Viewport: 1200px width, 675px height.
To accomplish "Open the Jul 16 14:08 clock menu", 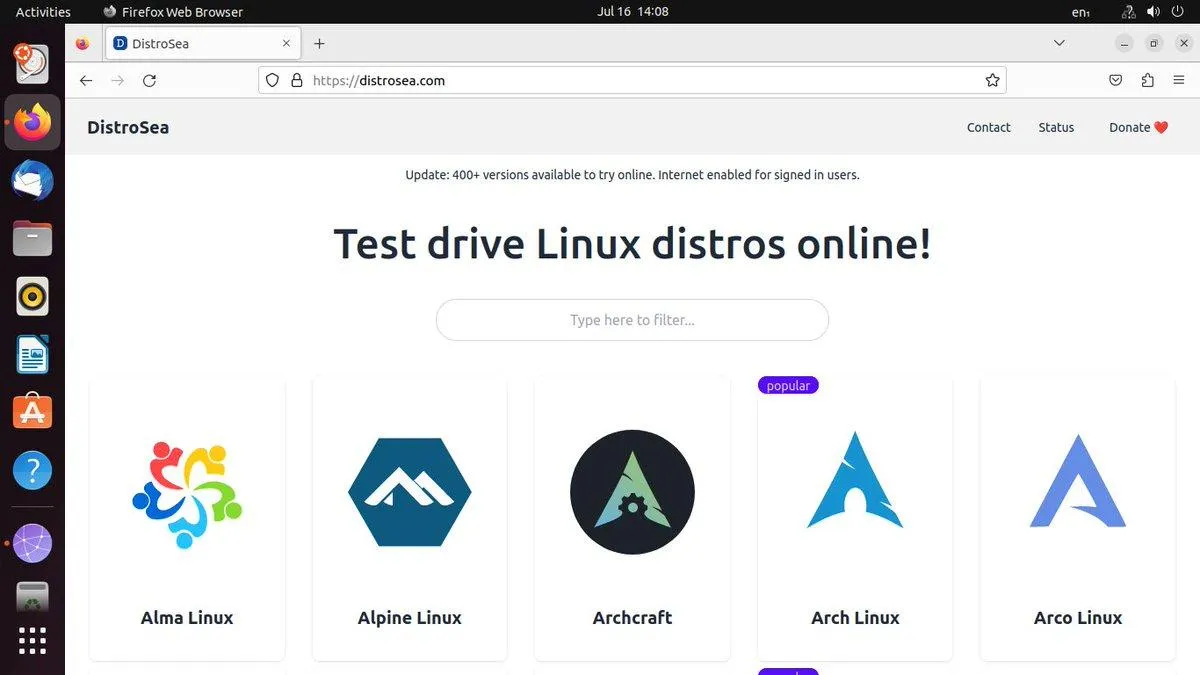I will [x=632, y=12].
